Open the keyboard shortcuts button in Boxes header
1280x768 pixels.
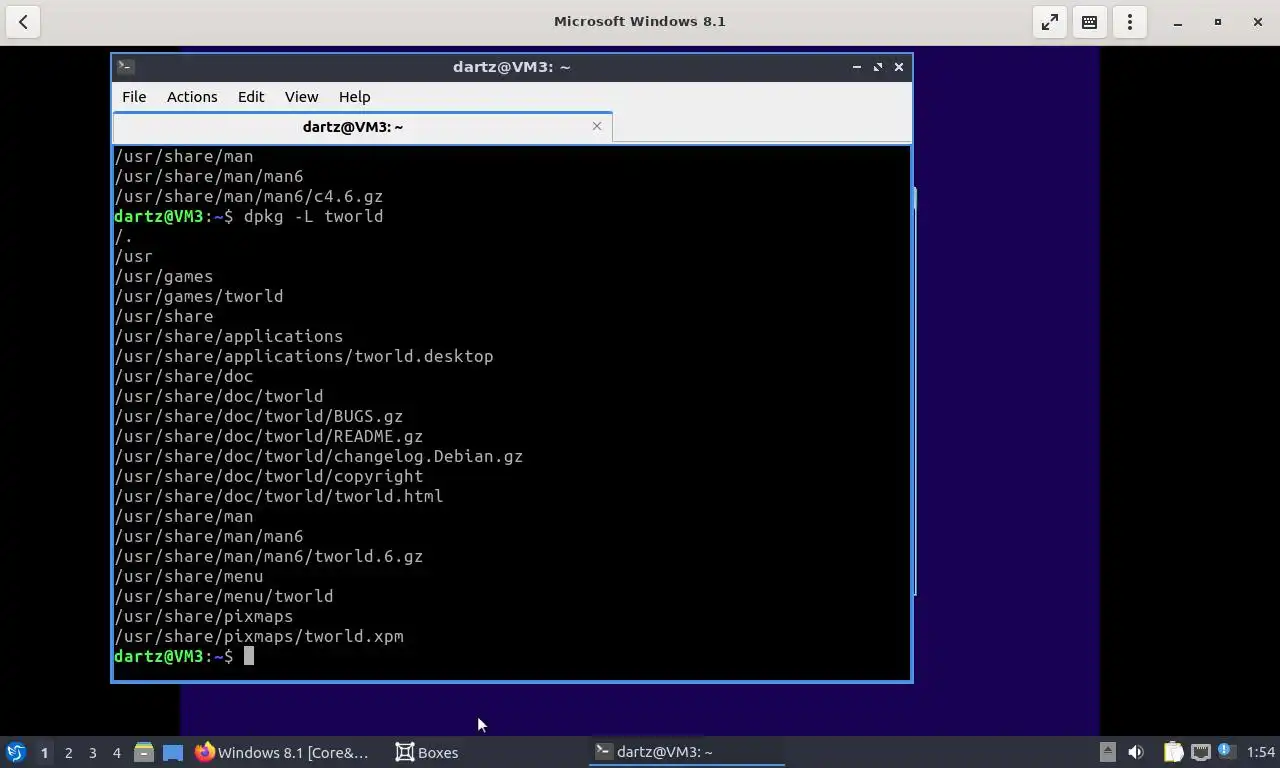(x=1090, y=22)
